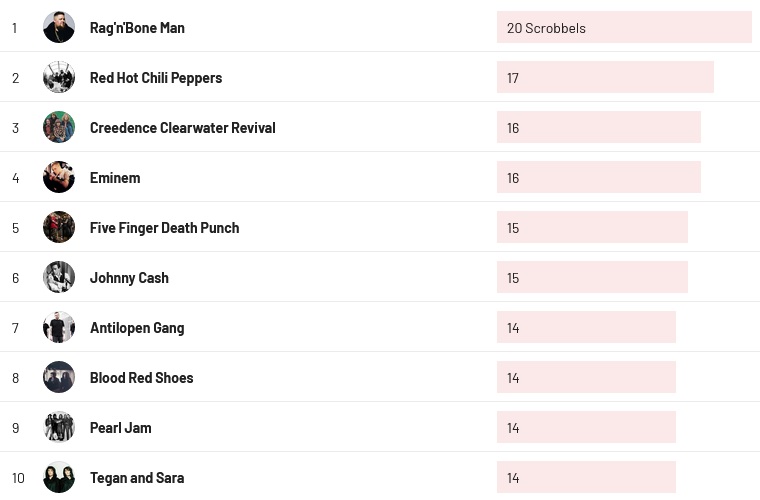The height and width of the screenshot is (500, 760).
Task: Select Eminem's round profile picture
Action: click(59, 177)
